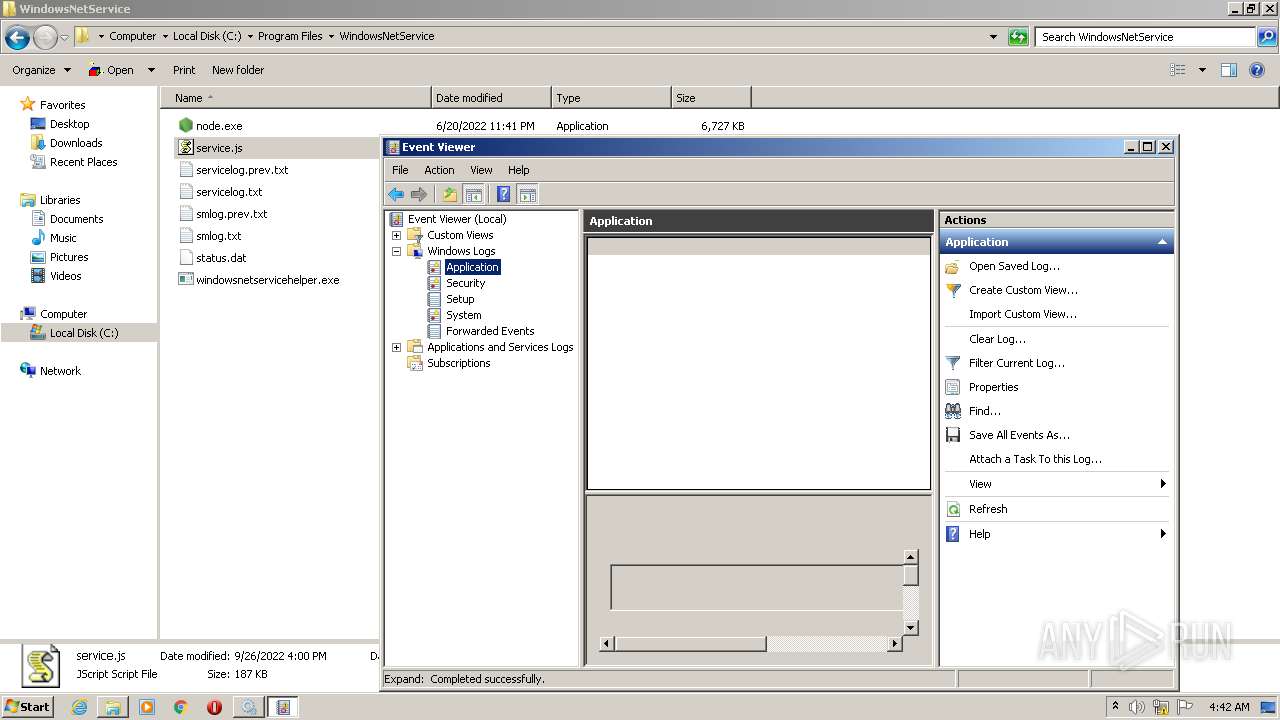The width and height of the screenshot is (1280, 720).
Task: Click the Find binoculars icon
Action: click(x=953, y=411)
